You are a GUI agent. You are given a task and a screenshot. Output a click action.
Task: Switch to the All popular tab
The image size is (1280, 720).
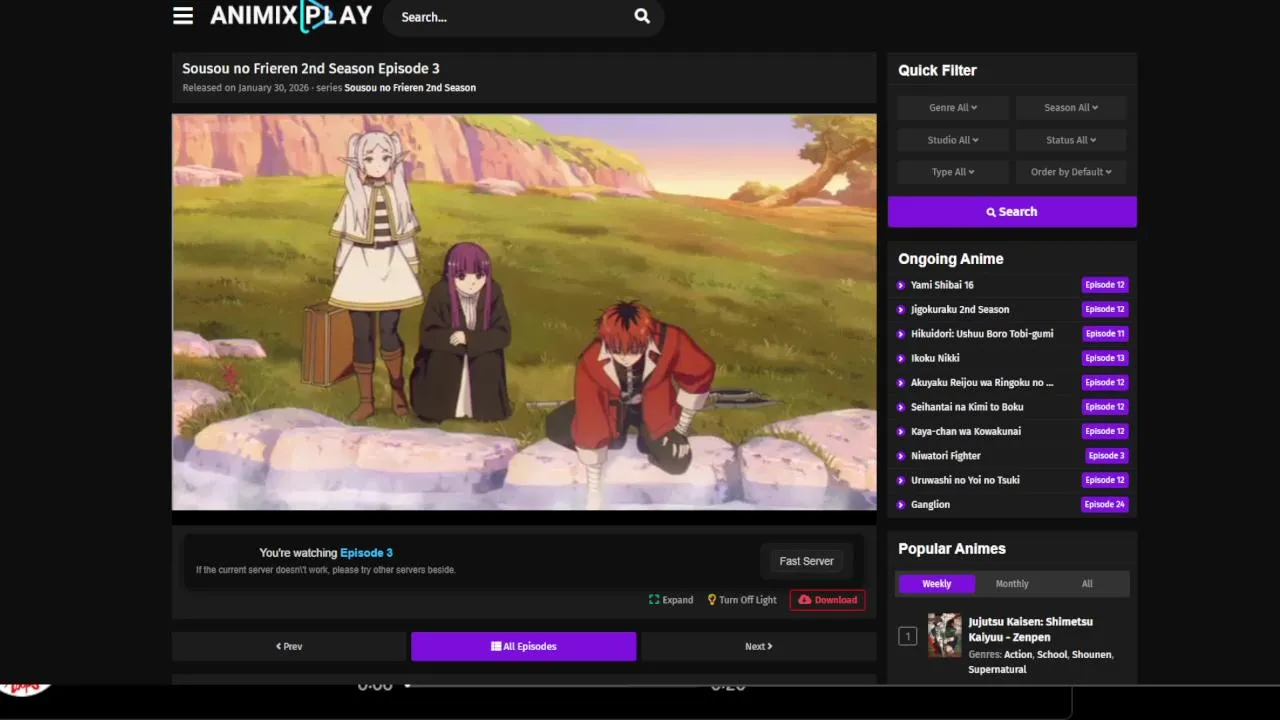click(x=1087, y=584)
